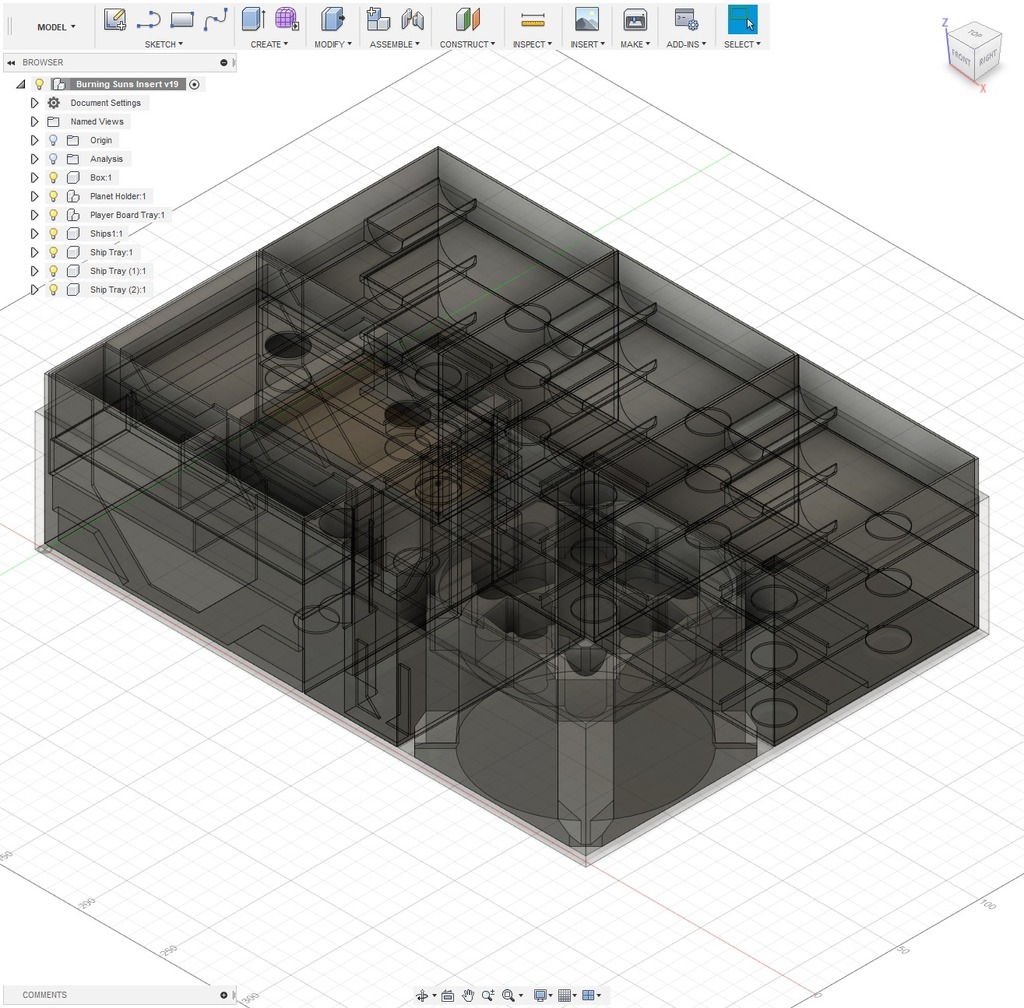Toggle the Analysis folder lightbulb
This screenshot has width=1024, height=1008.
point(54,159)
